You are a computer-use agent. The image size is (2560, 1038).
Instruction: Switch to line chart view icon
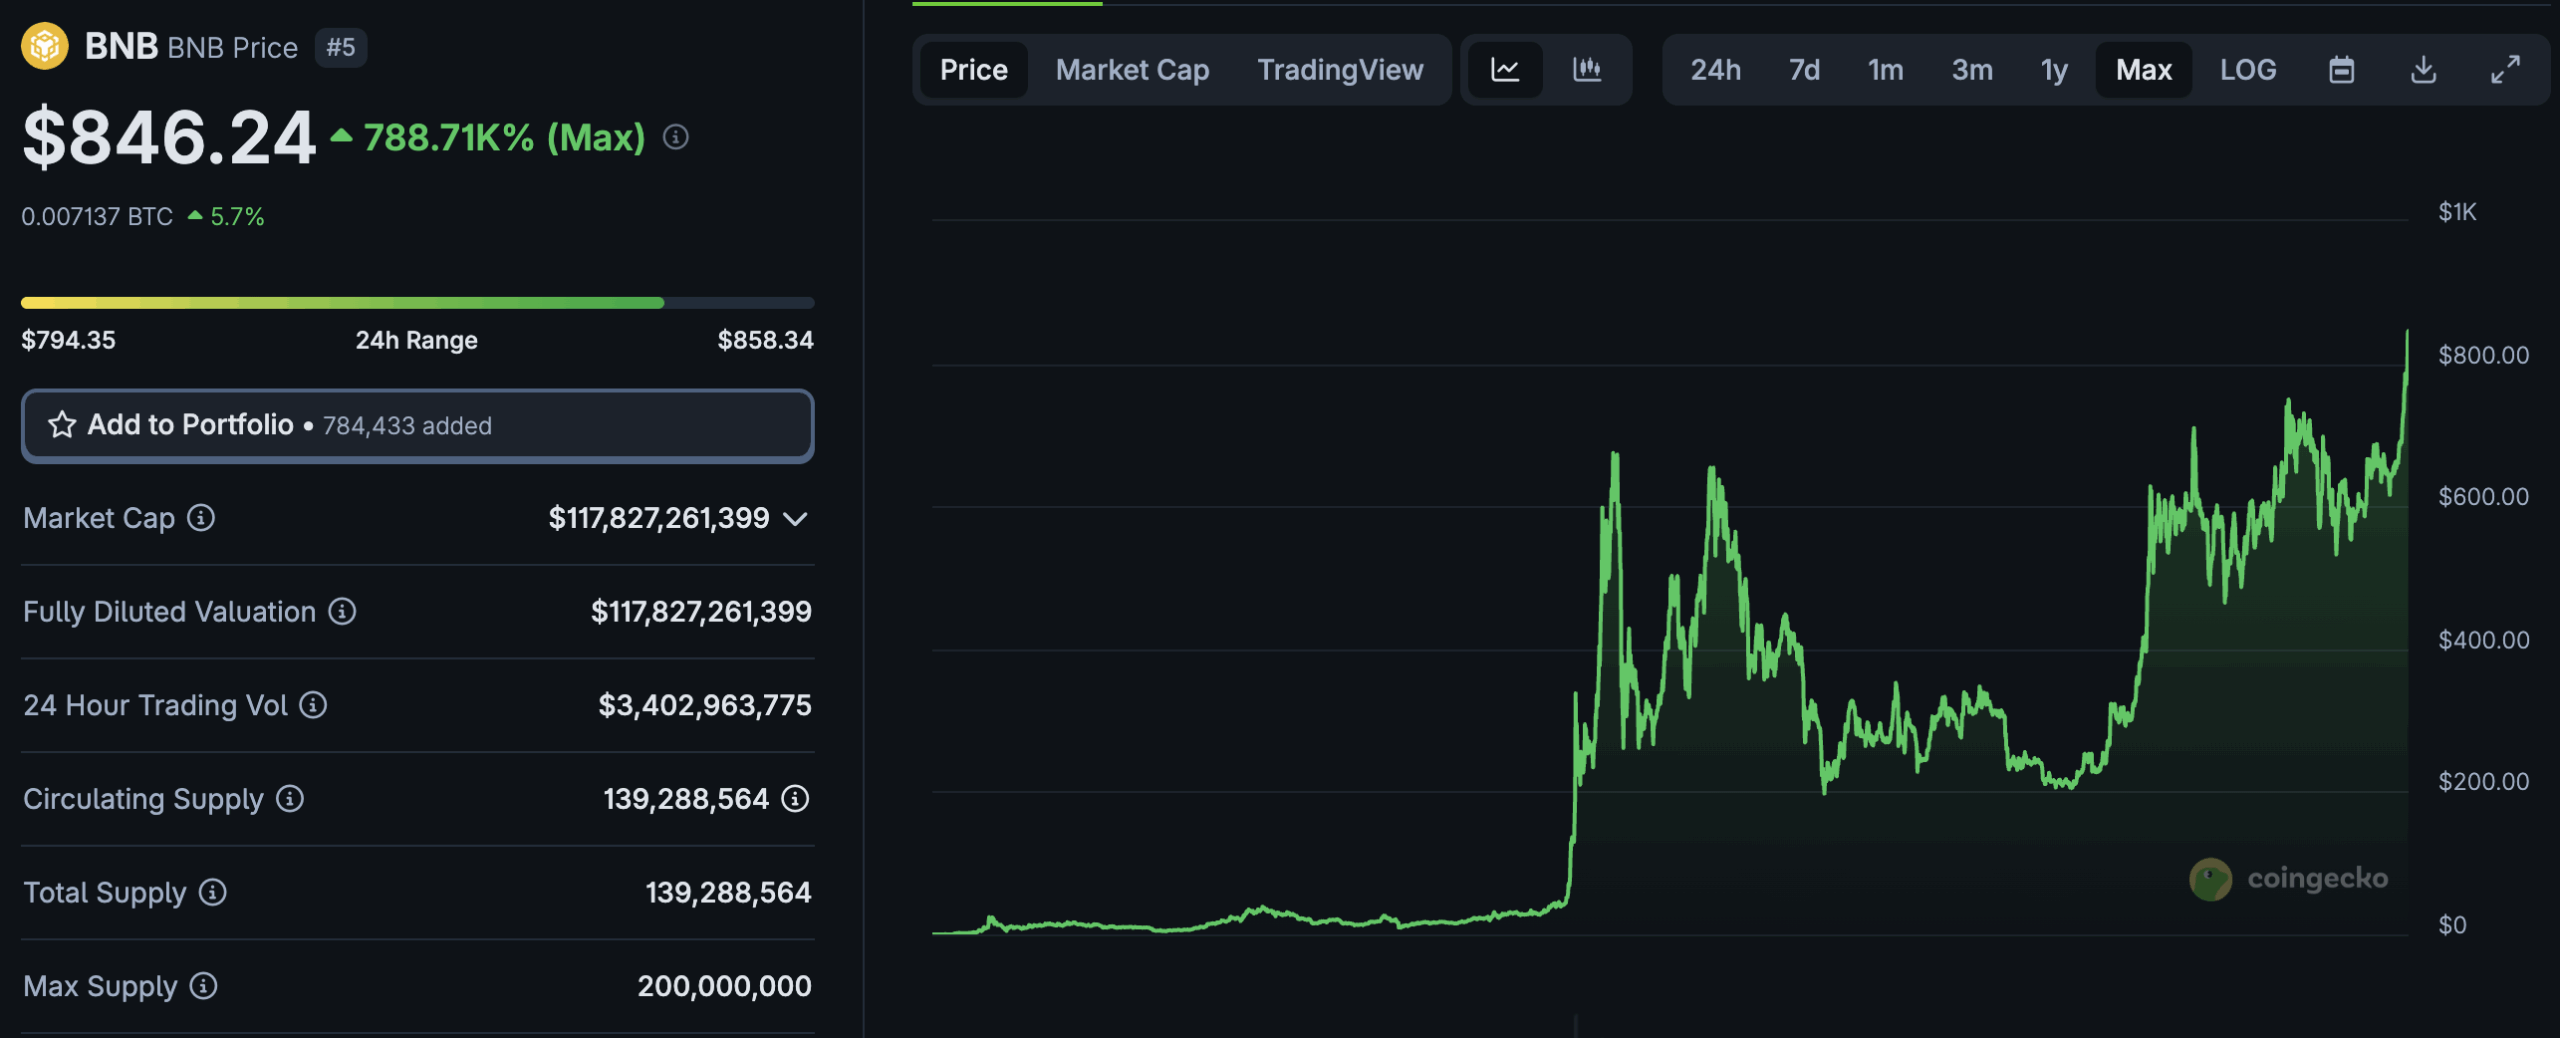click(1505, 70)
